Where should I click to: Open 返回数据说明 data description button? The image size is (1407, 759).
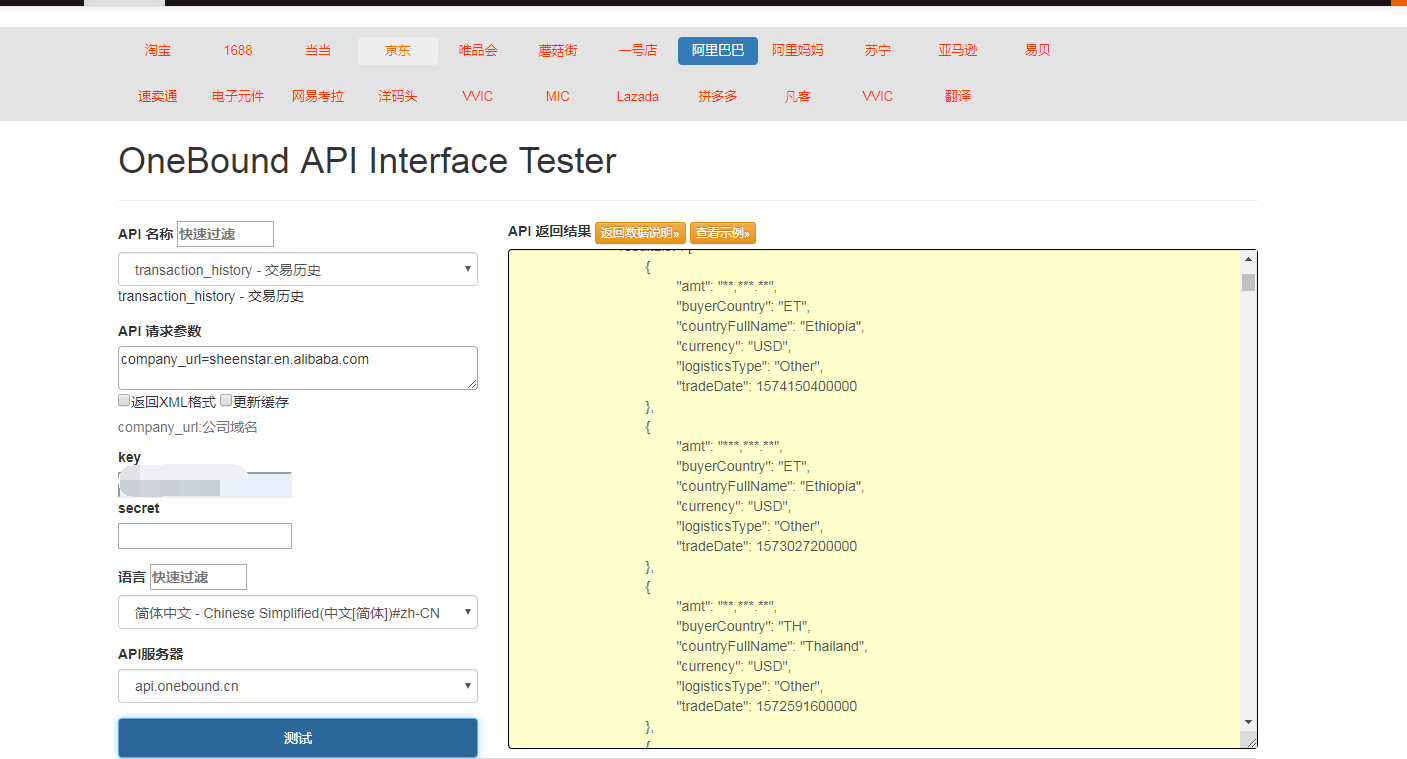[640, 233]
